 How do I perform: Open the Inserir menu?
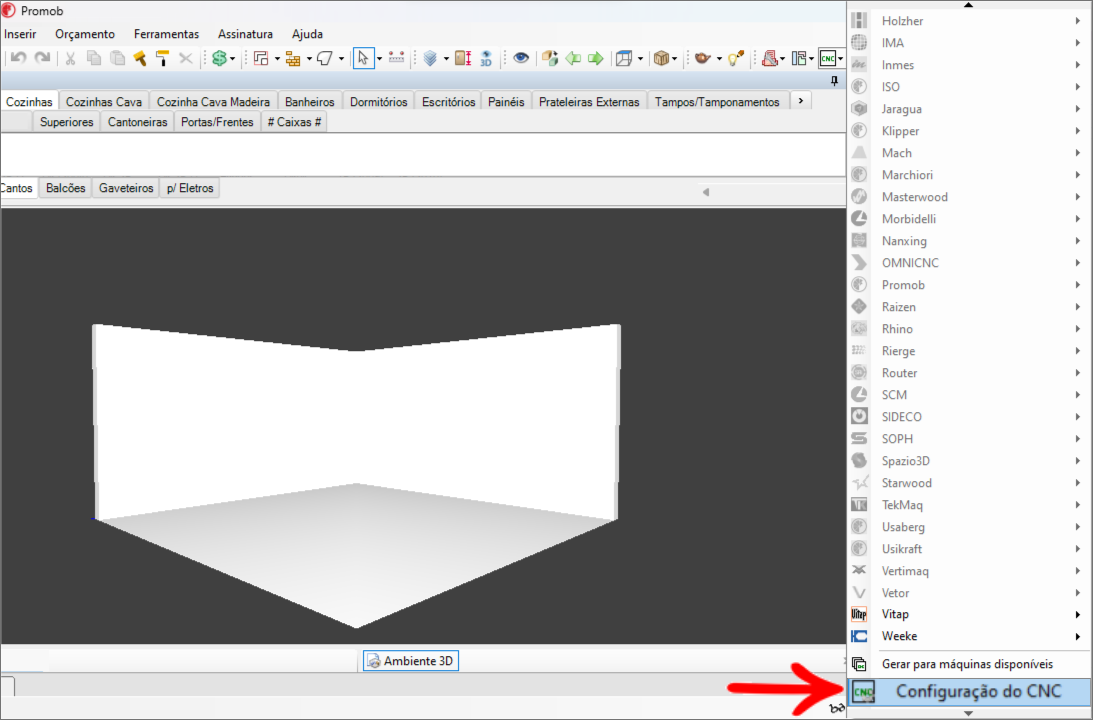tap(20, 34)
